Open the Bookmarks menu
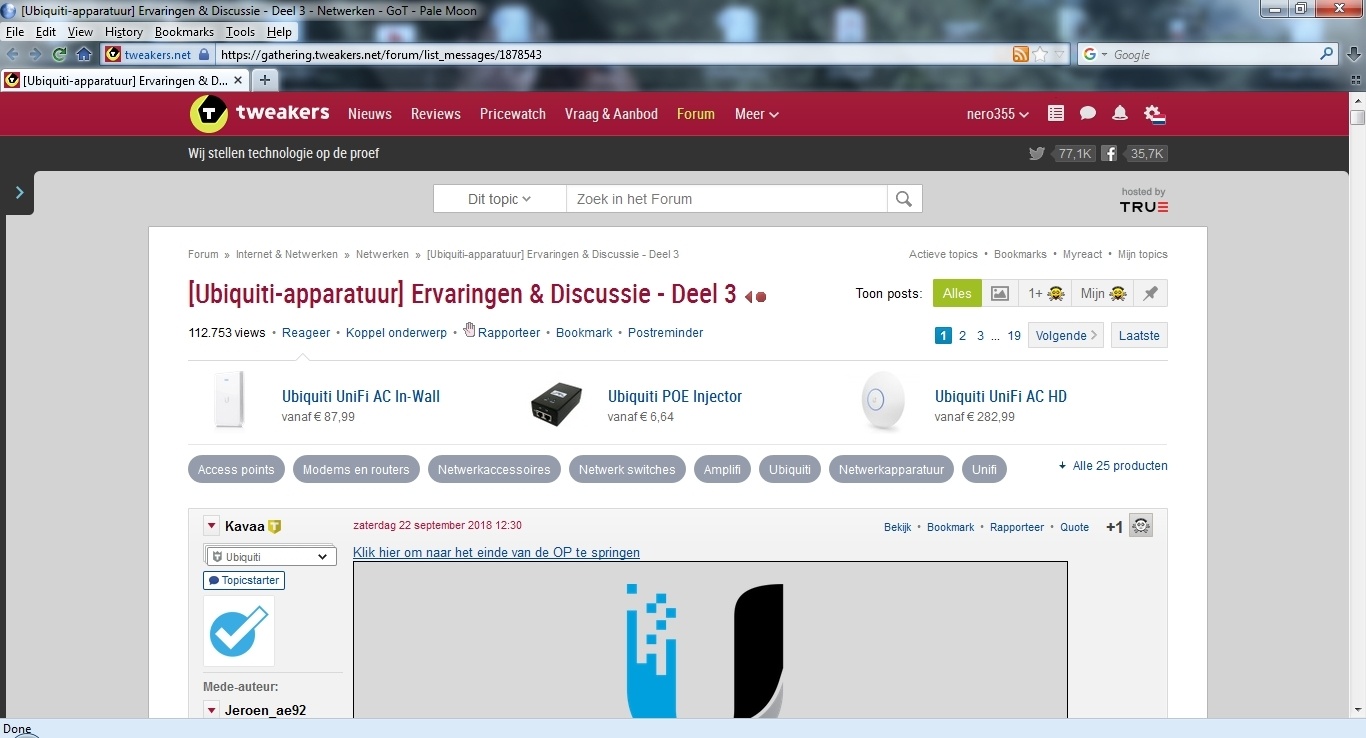The width and height of the screenshot is (1366, 738). (x=184, y=32)
